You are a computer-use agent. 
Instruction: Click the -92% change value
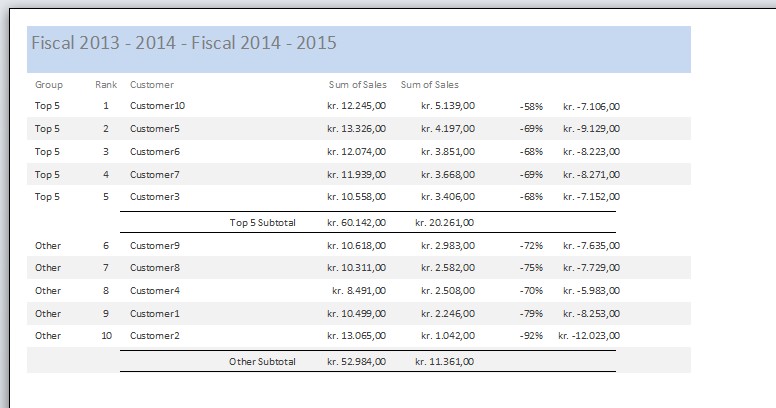(531, 336)
